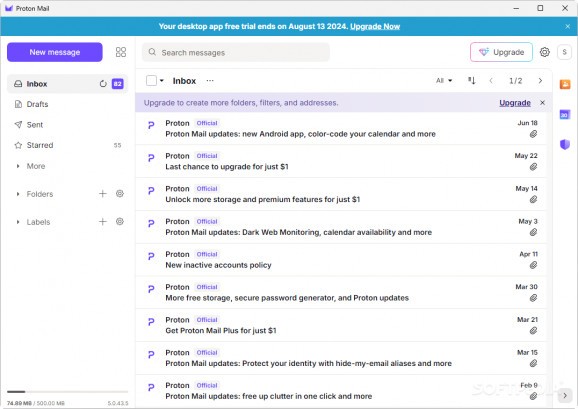Open the settings gear in the top bar
The height and width of the screenshot is (409, 578).
click(x=544, y=52)
